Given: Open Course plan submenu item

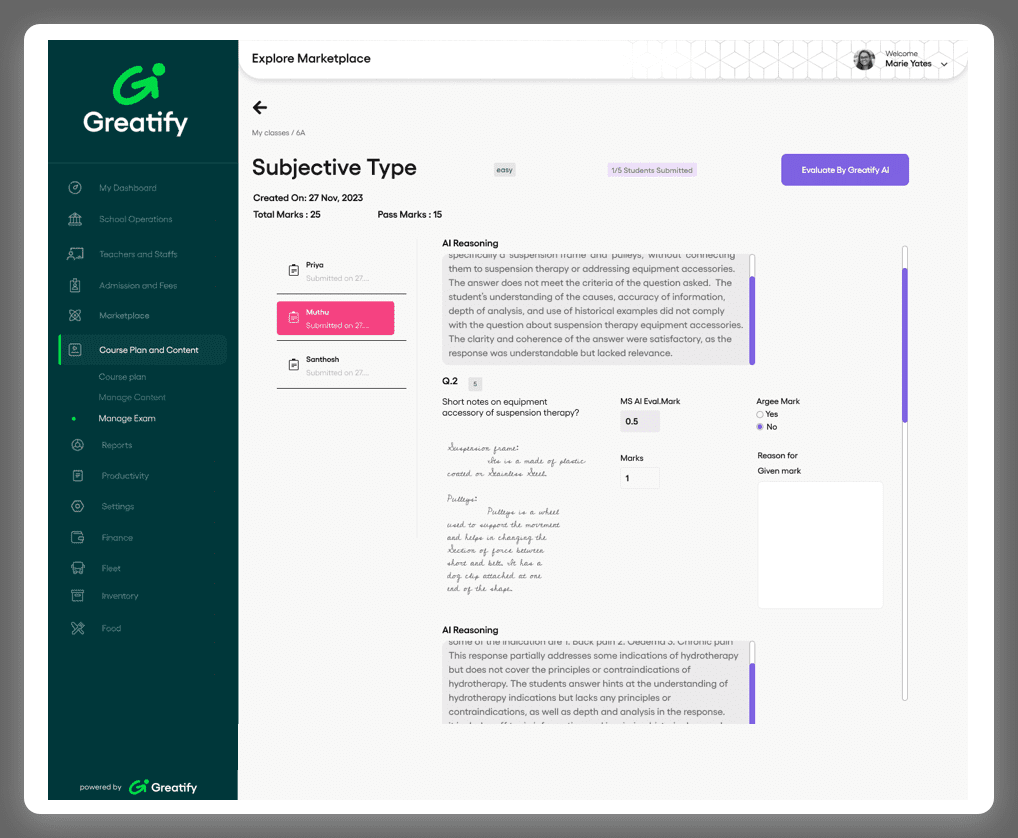Looking at the screenshot, I should (x=122, y=377).
